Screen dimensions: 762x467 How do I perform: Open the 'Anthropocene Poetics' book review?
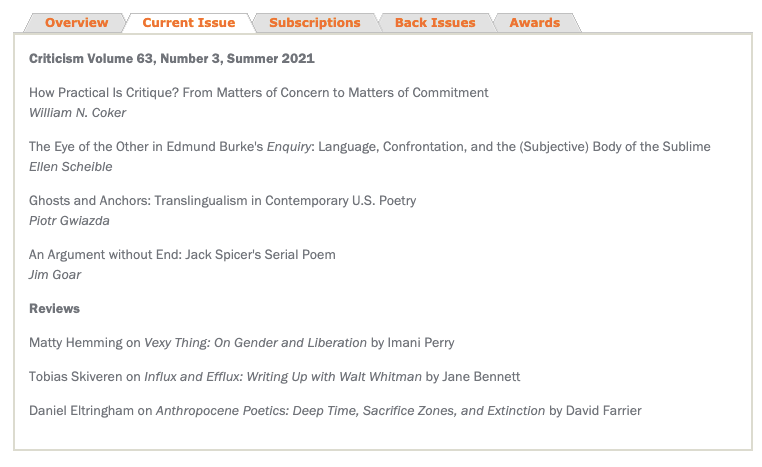(350, 411)
